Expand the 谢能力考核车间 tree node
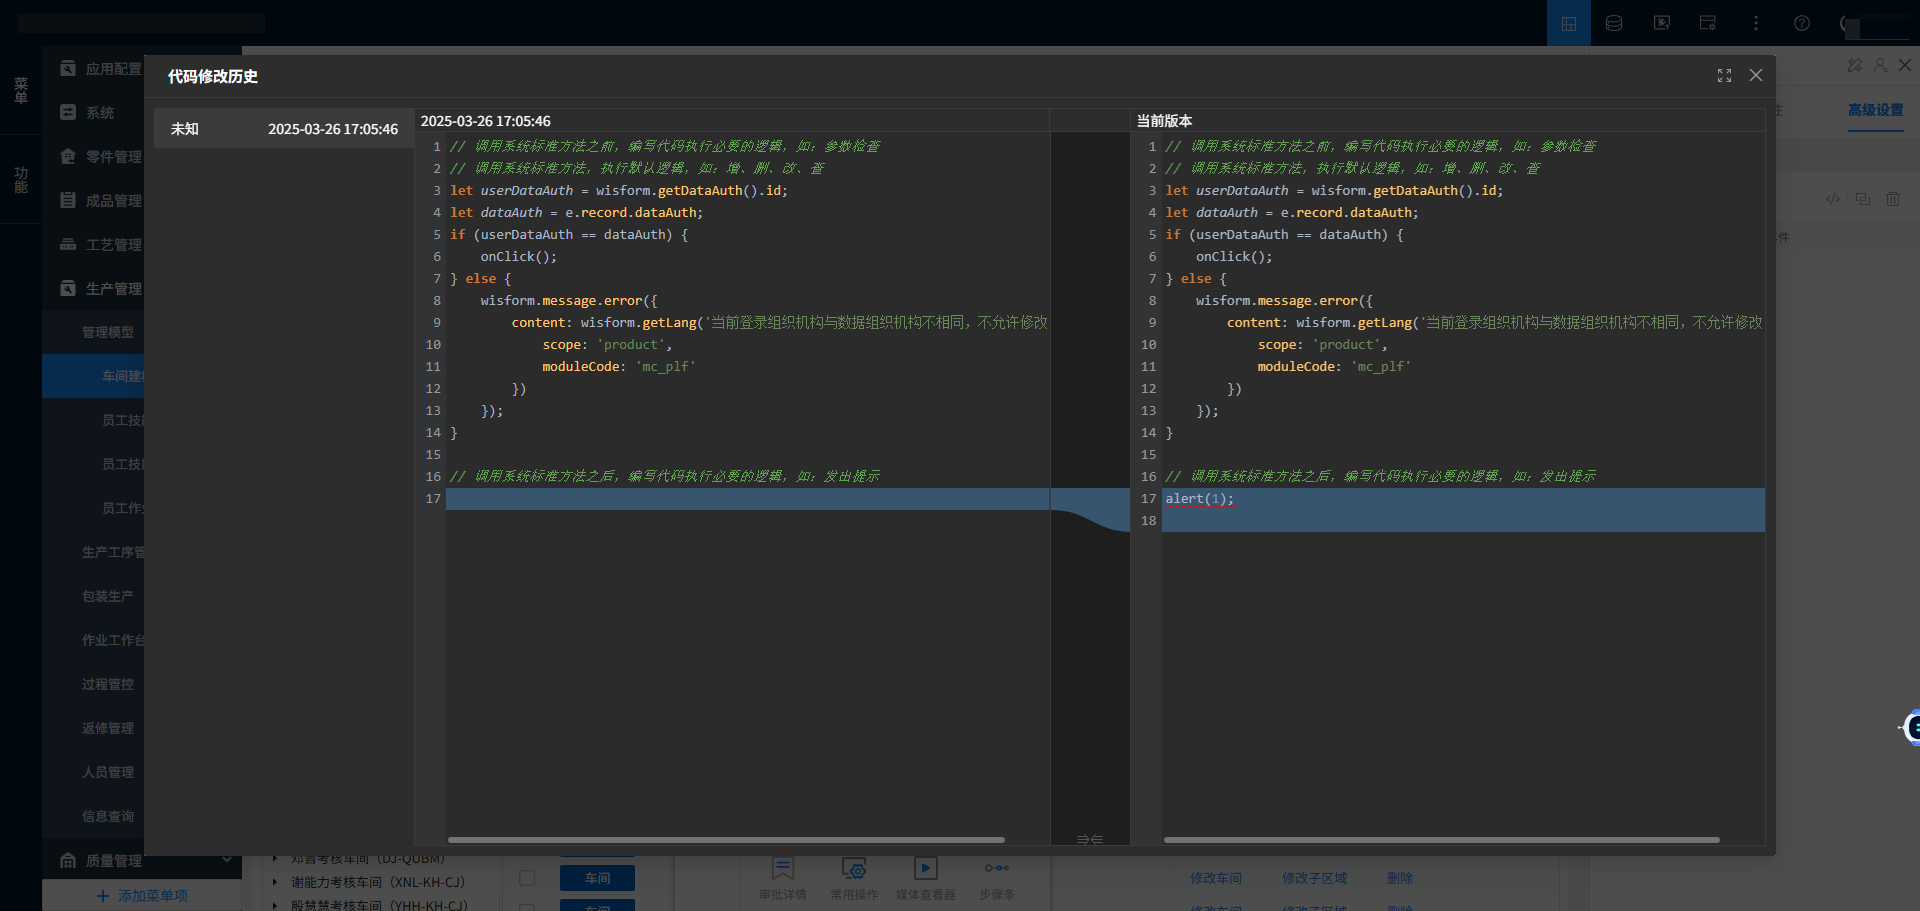Screen dimensions: 1920x911 point(275,882)
